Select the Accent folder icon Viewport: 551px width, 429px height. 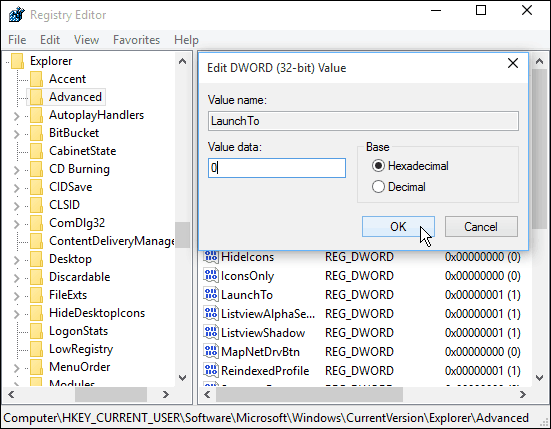pos(36,79)
